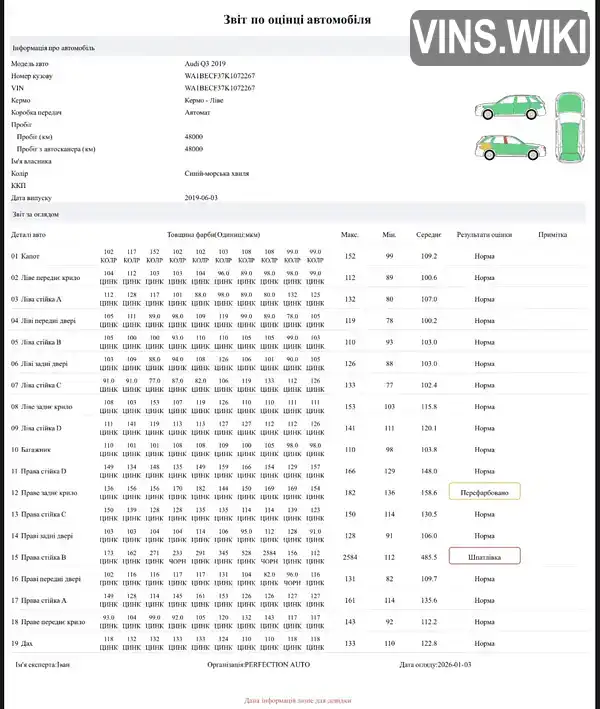Click the Інформація про автомобіль section header

[53, 48]
